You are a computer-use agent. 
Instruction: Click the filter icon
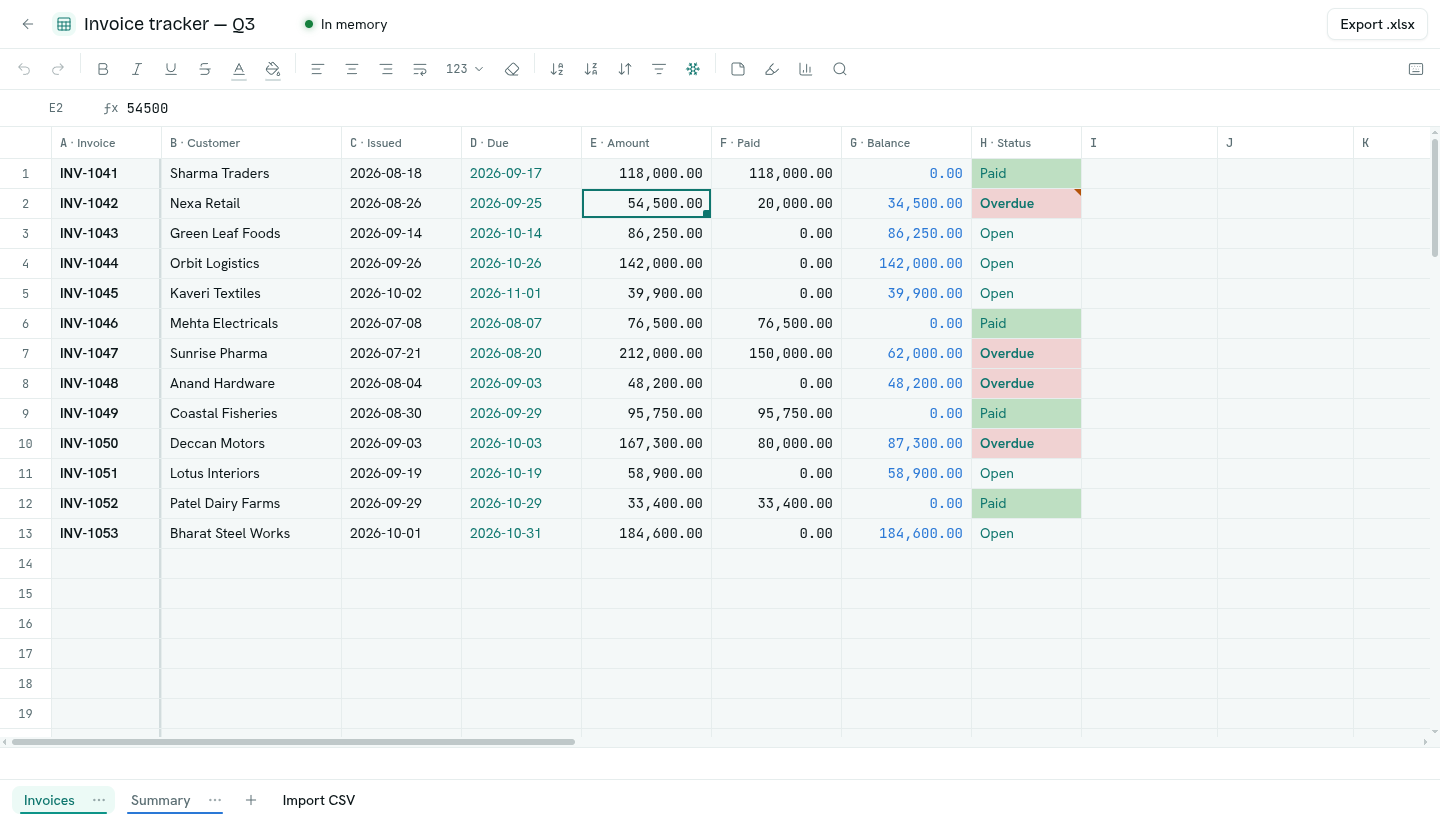659,69
